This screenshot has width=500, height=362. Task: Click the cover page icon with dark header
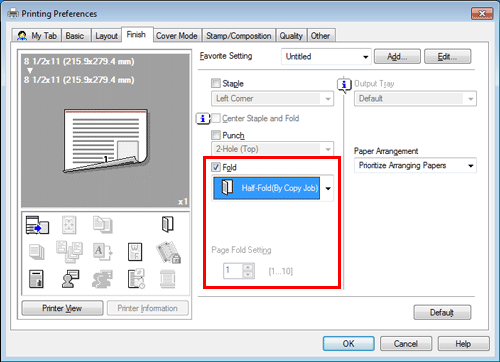click(x=36, y=279)
